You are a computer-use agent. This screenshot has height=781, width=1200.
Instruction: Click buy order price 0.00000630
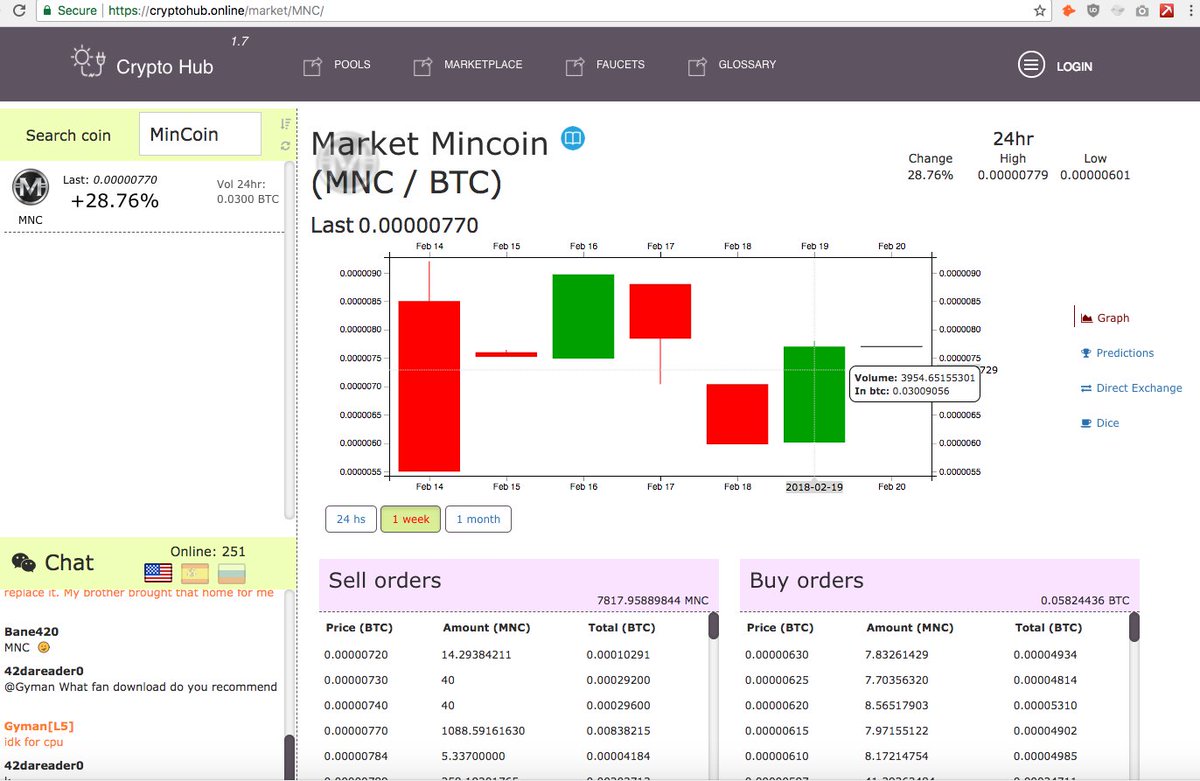pyautogui.click(x=777, y=655)
